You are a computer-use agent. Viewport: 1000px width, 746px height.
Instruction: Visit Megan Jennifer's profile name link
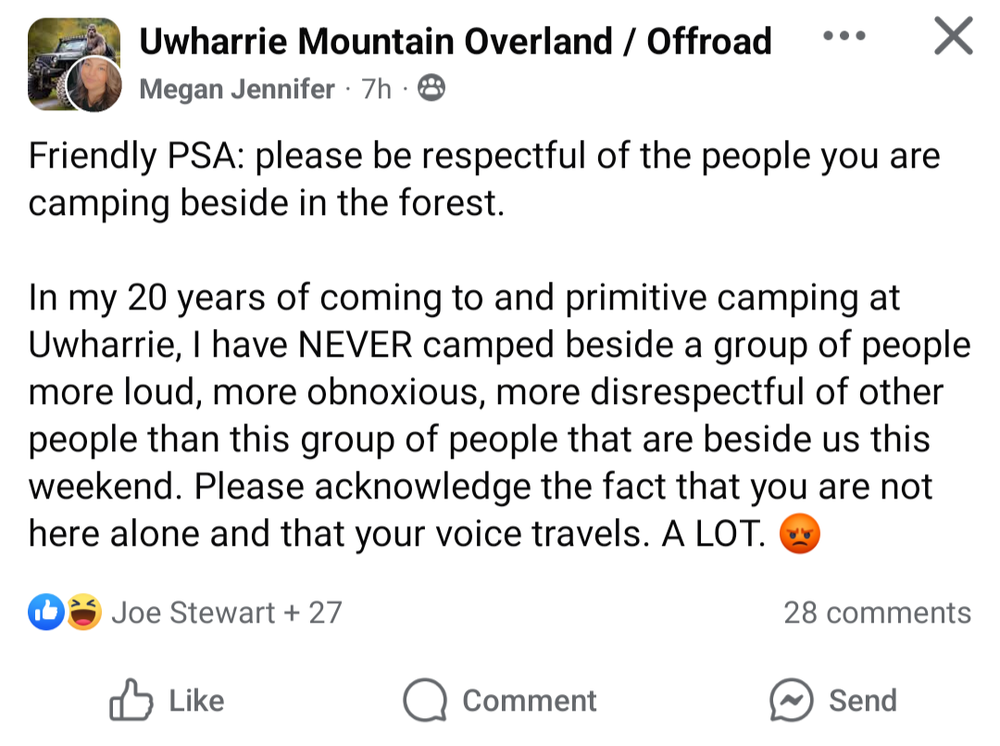[237, 89]
